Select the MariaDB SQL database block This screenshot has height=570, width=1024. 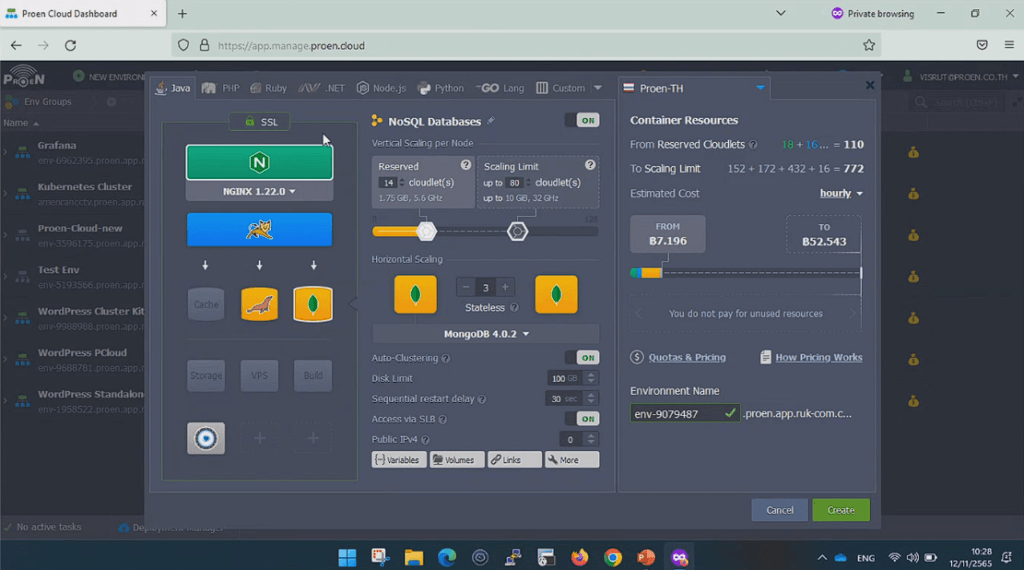[259, 304]
